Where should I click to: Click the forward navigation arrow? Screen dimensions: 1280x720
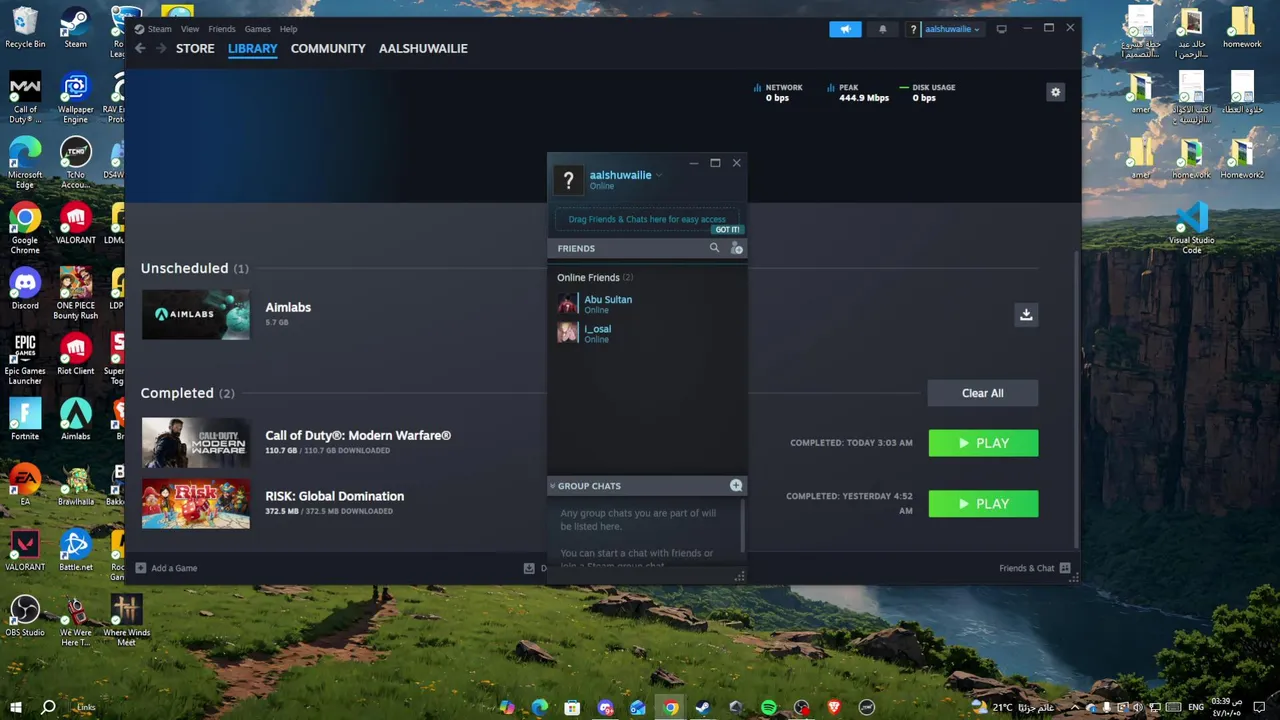[x=160, y=48]
